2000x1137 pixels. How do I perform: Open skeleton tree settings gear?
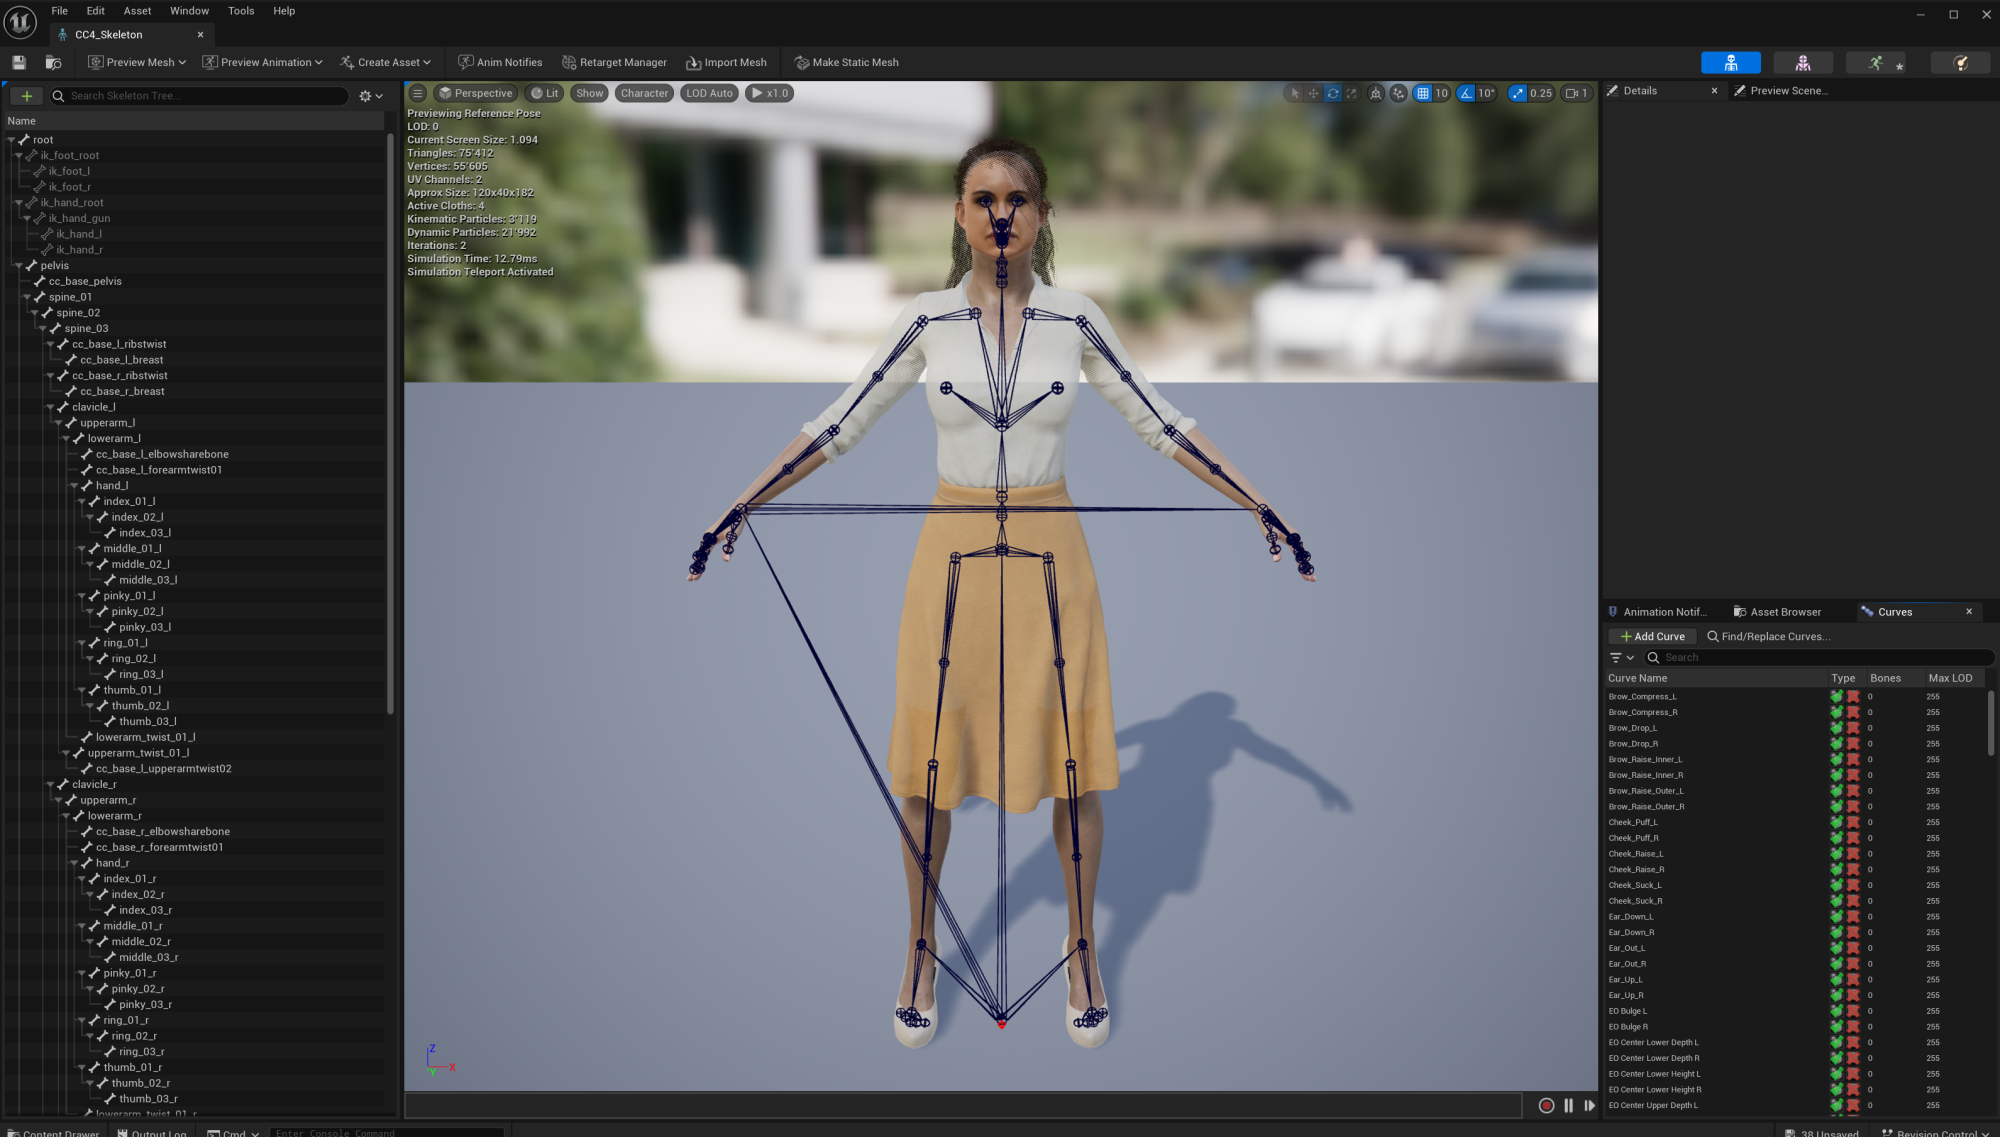(x=371, y=96)
